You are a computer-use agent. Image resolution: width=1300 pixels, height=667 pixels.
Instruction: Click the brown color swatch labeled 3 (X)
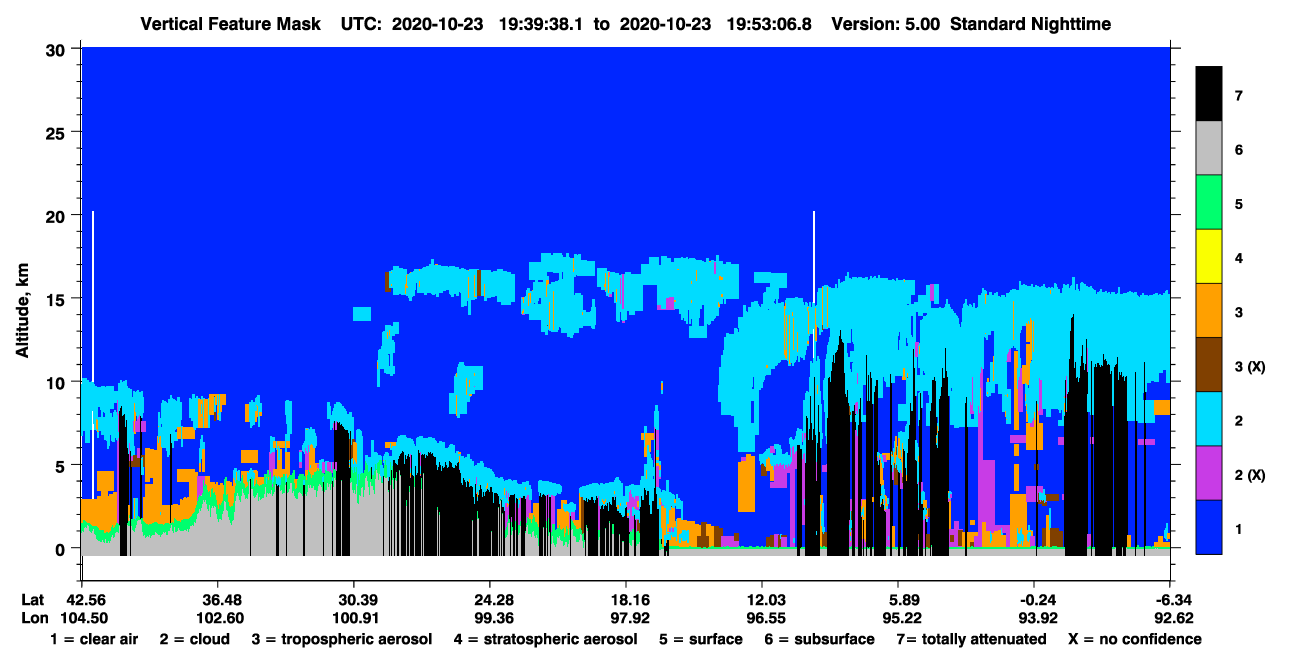1209,365
